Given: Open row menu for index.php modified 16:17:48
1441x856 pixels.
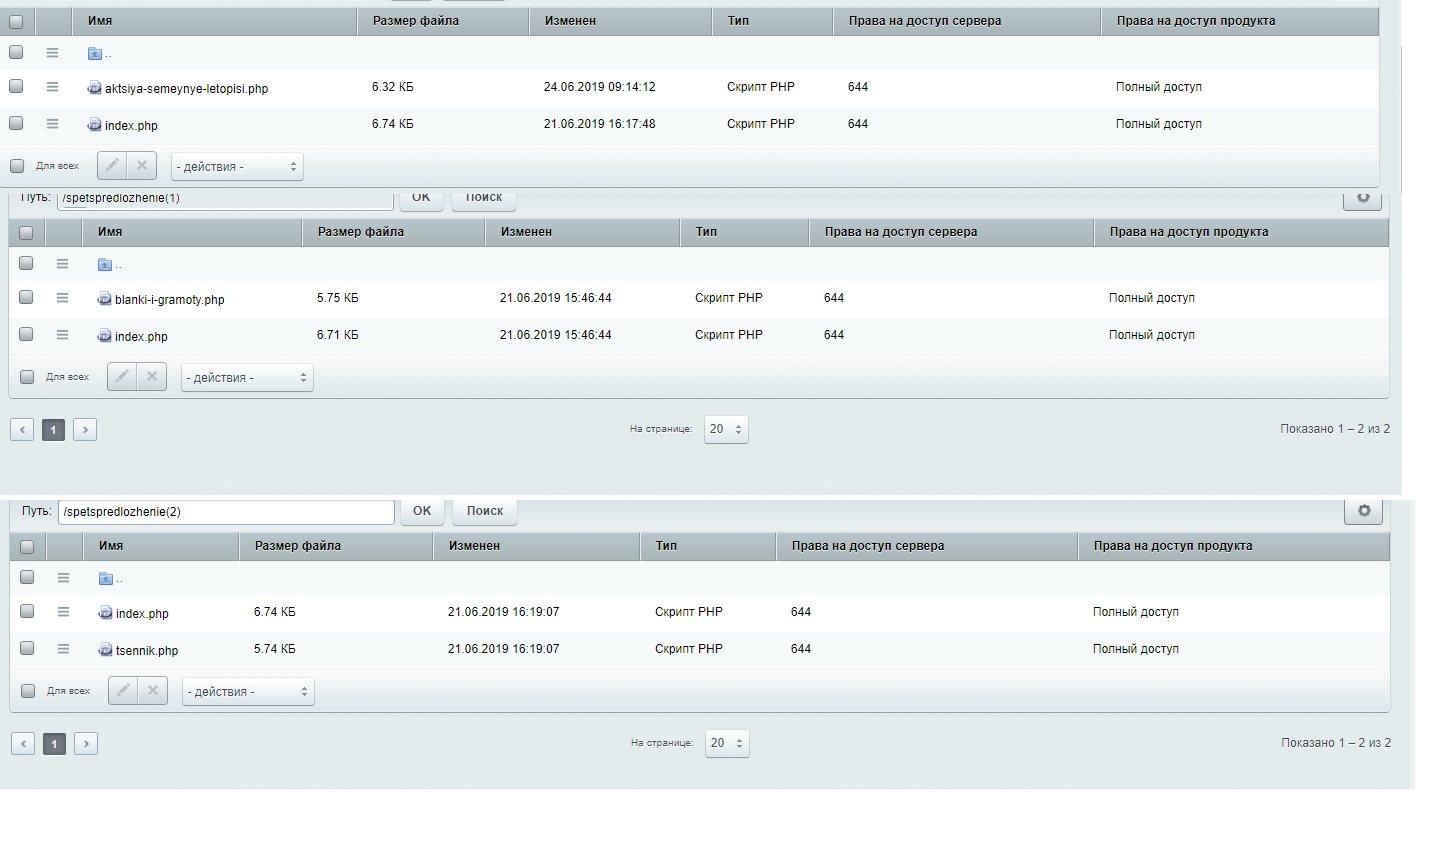Looking at the screenshot, I should click(52, 124).
